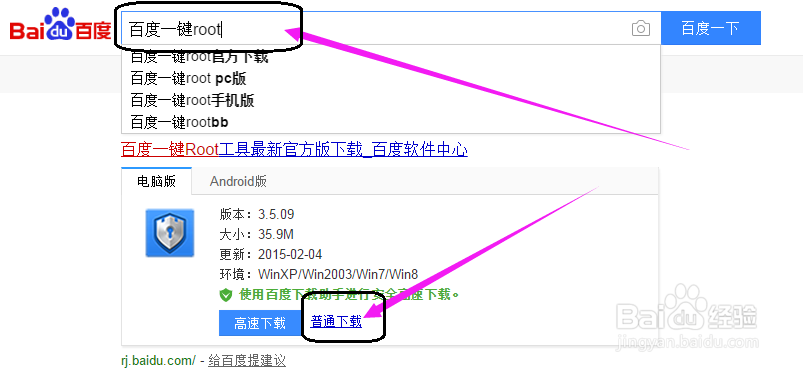This screenshot has height=370, width=803.
Task: Click the green security shield icon
Action: pos(226,295)
